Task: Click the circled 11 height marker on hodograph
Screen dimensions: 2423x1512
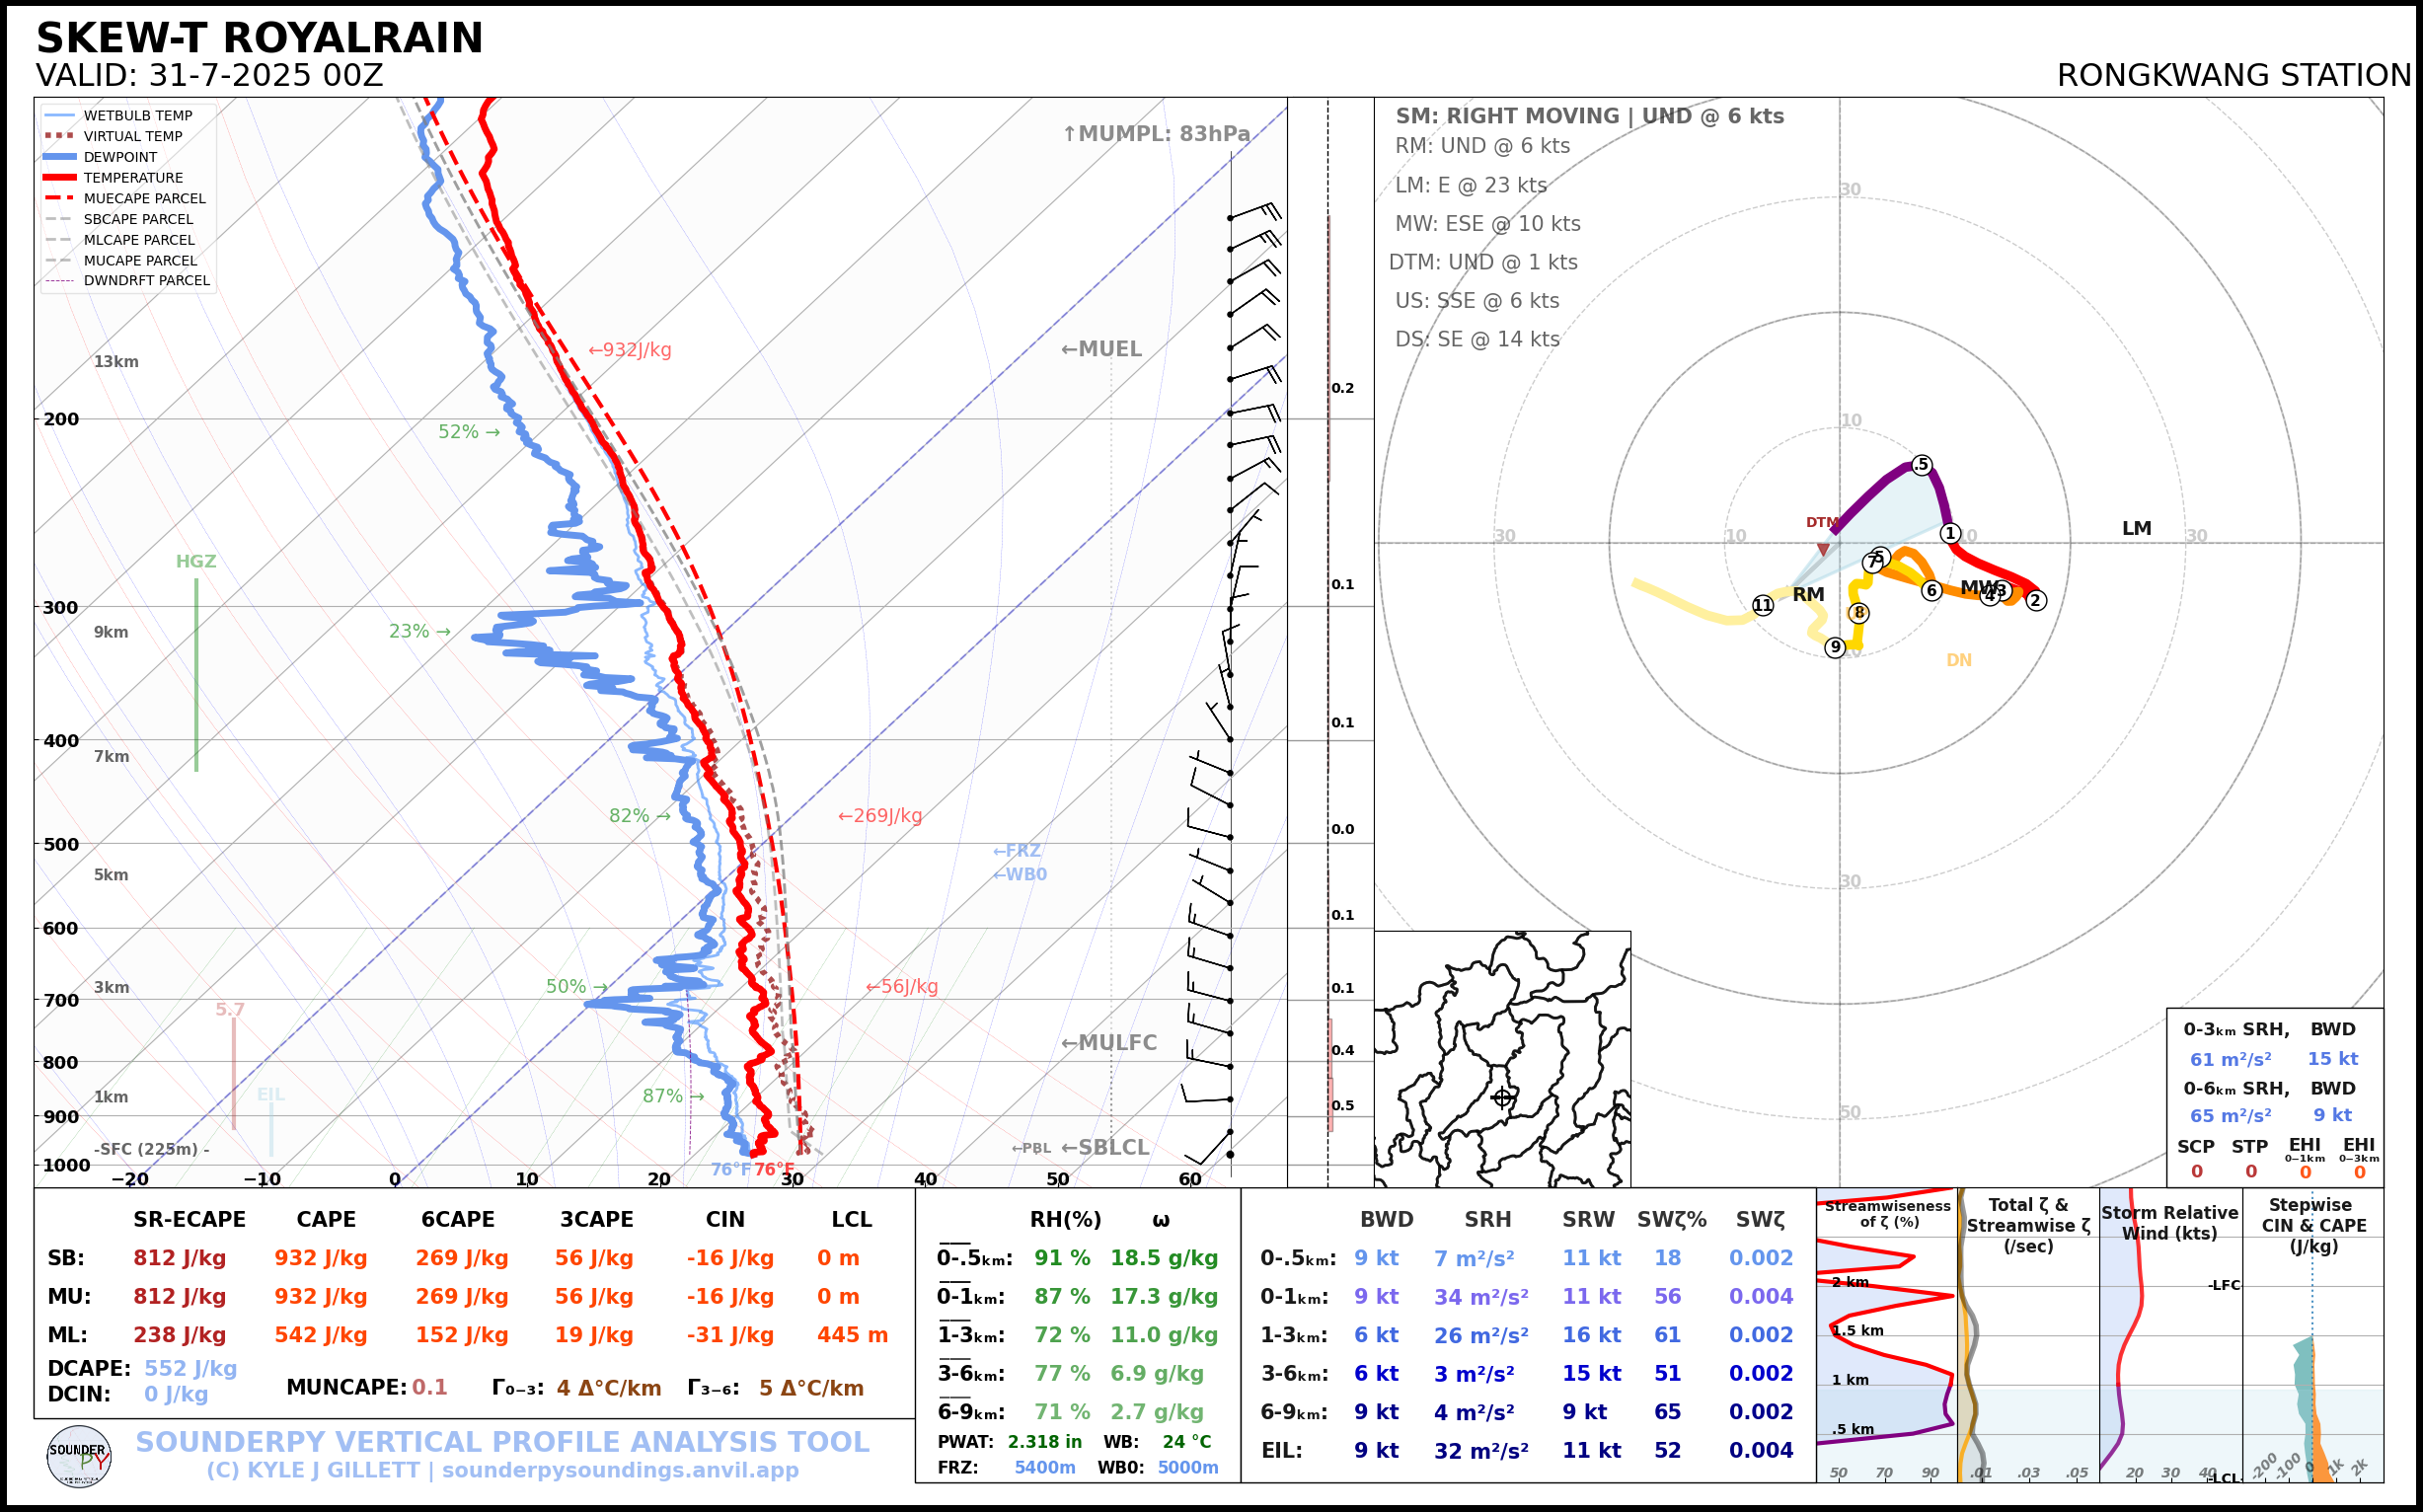Action: tap(1762, 605)
